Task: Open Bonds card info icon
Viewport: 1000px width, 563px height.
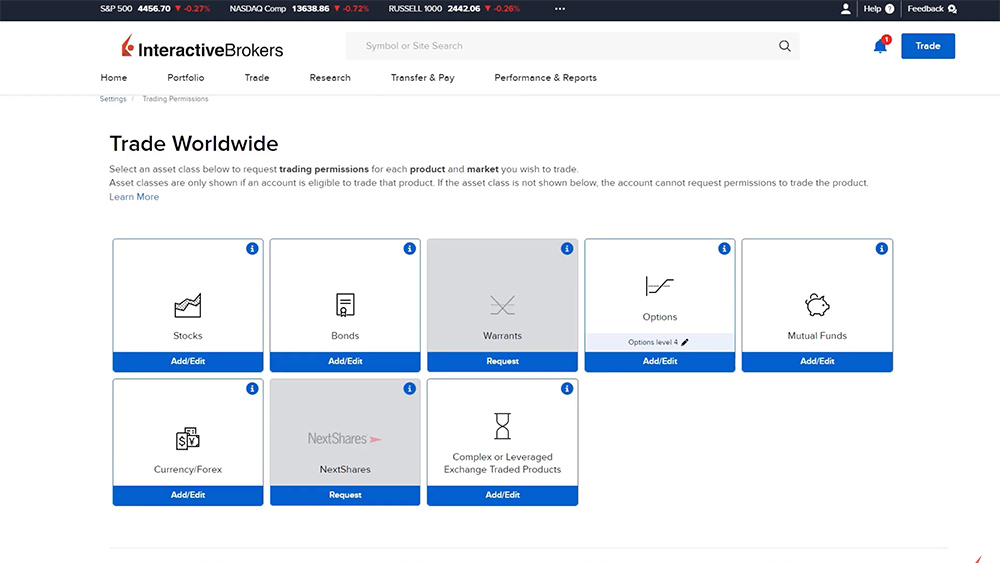Action: [x=409, y=249]
